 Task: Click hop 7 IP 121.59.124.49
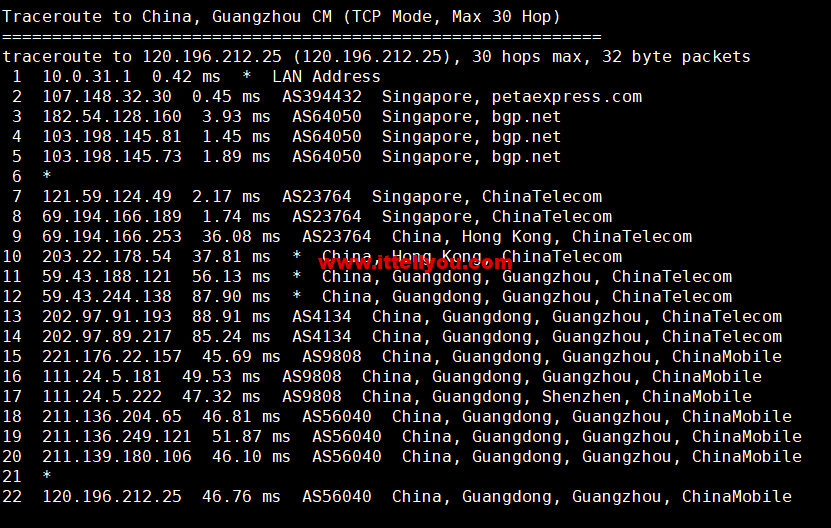(107, 197)
